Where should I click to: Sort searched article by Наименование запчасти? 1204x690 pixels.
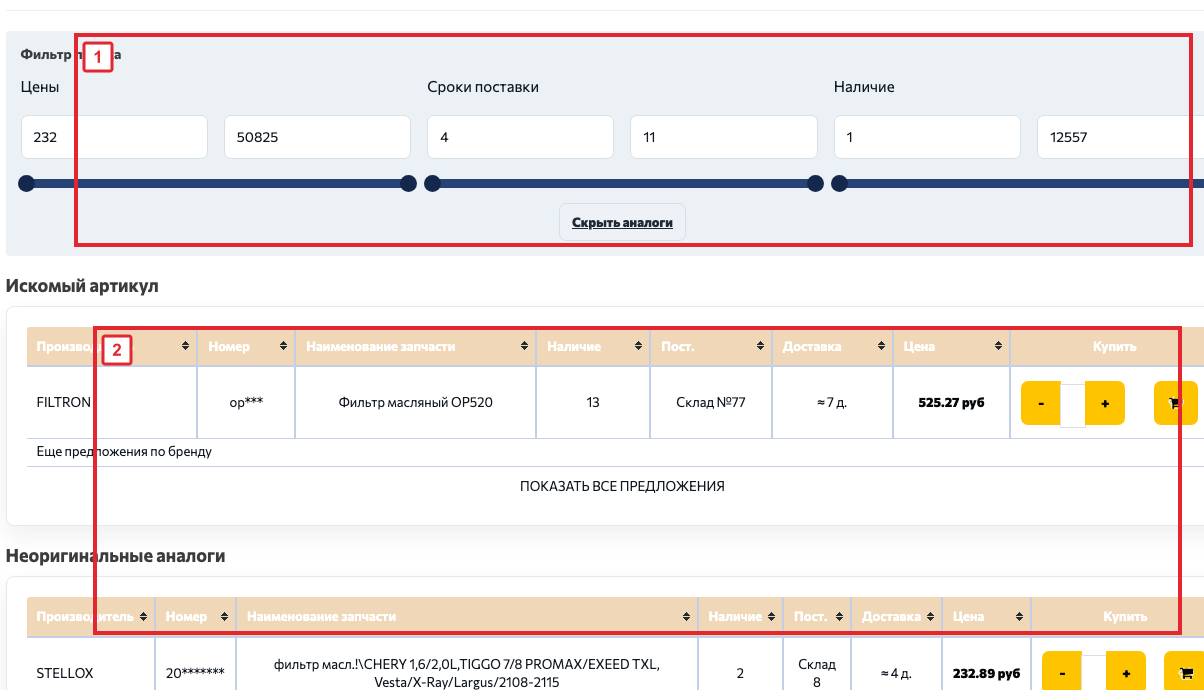[415, 346]
